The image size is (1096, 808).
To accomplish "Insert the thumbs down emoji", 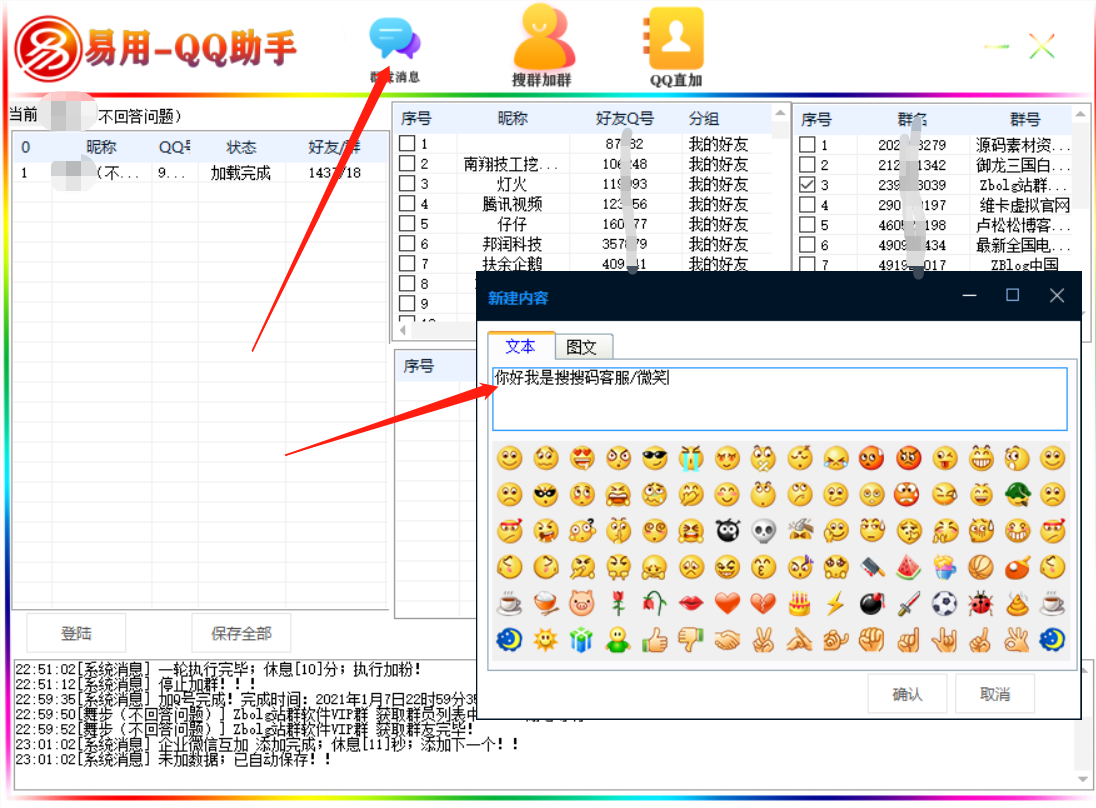I will pyautogui.click(x=691, y=640).
